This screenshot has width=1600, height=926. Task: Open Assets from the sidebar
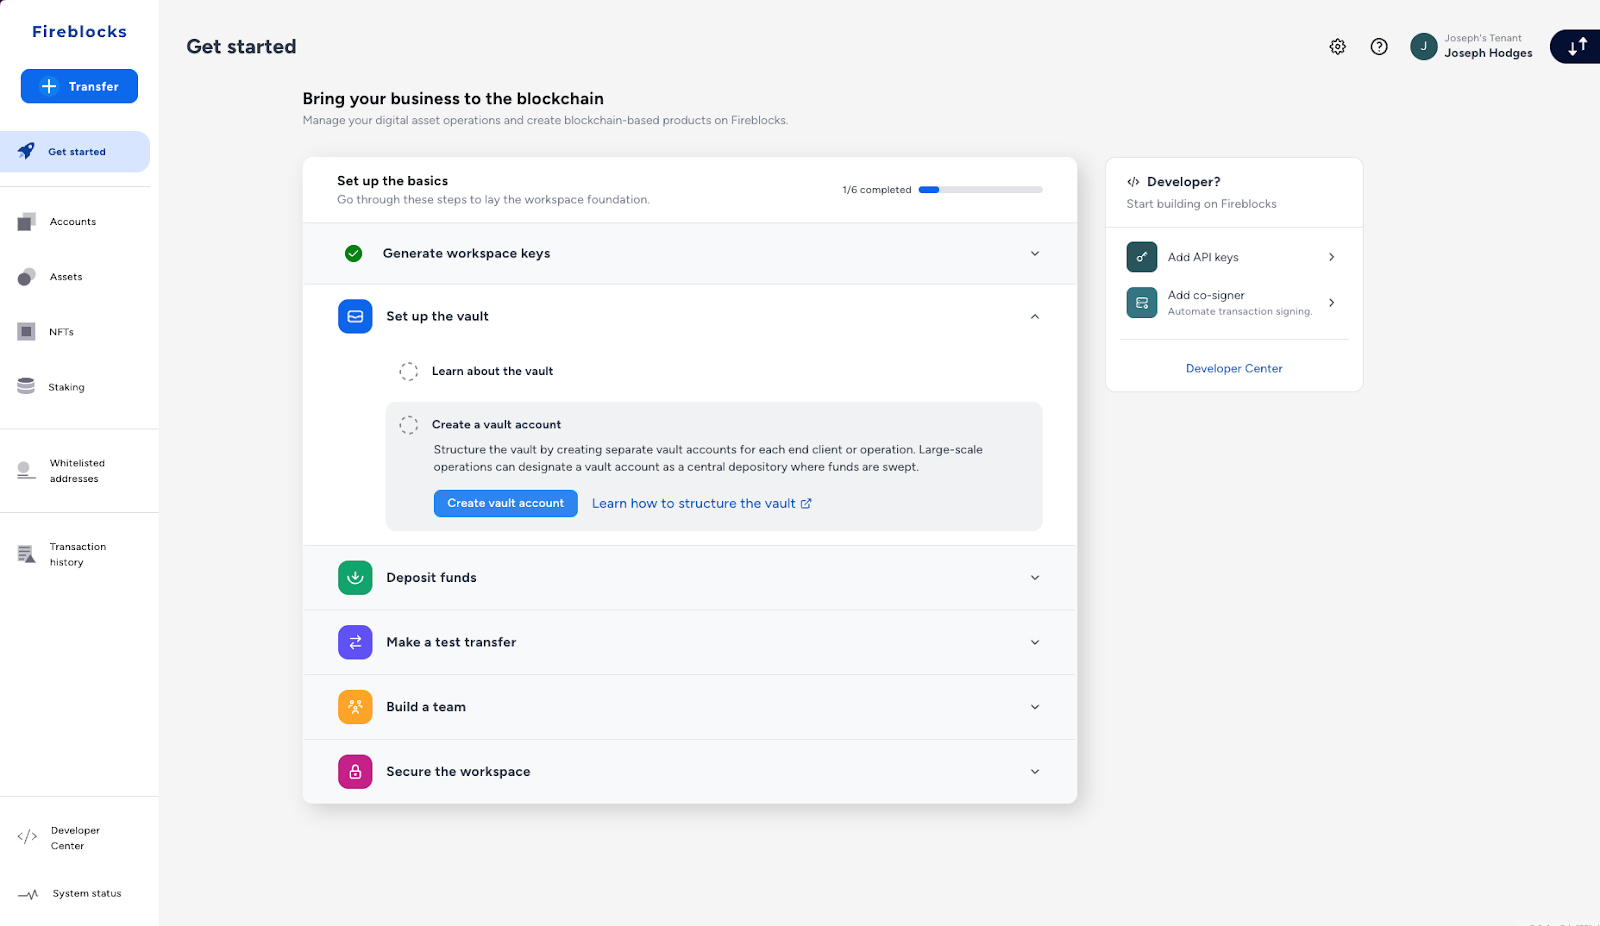(x=66, y=277)
